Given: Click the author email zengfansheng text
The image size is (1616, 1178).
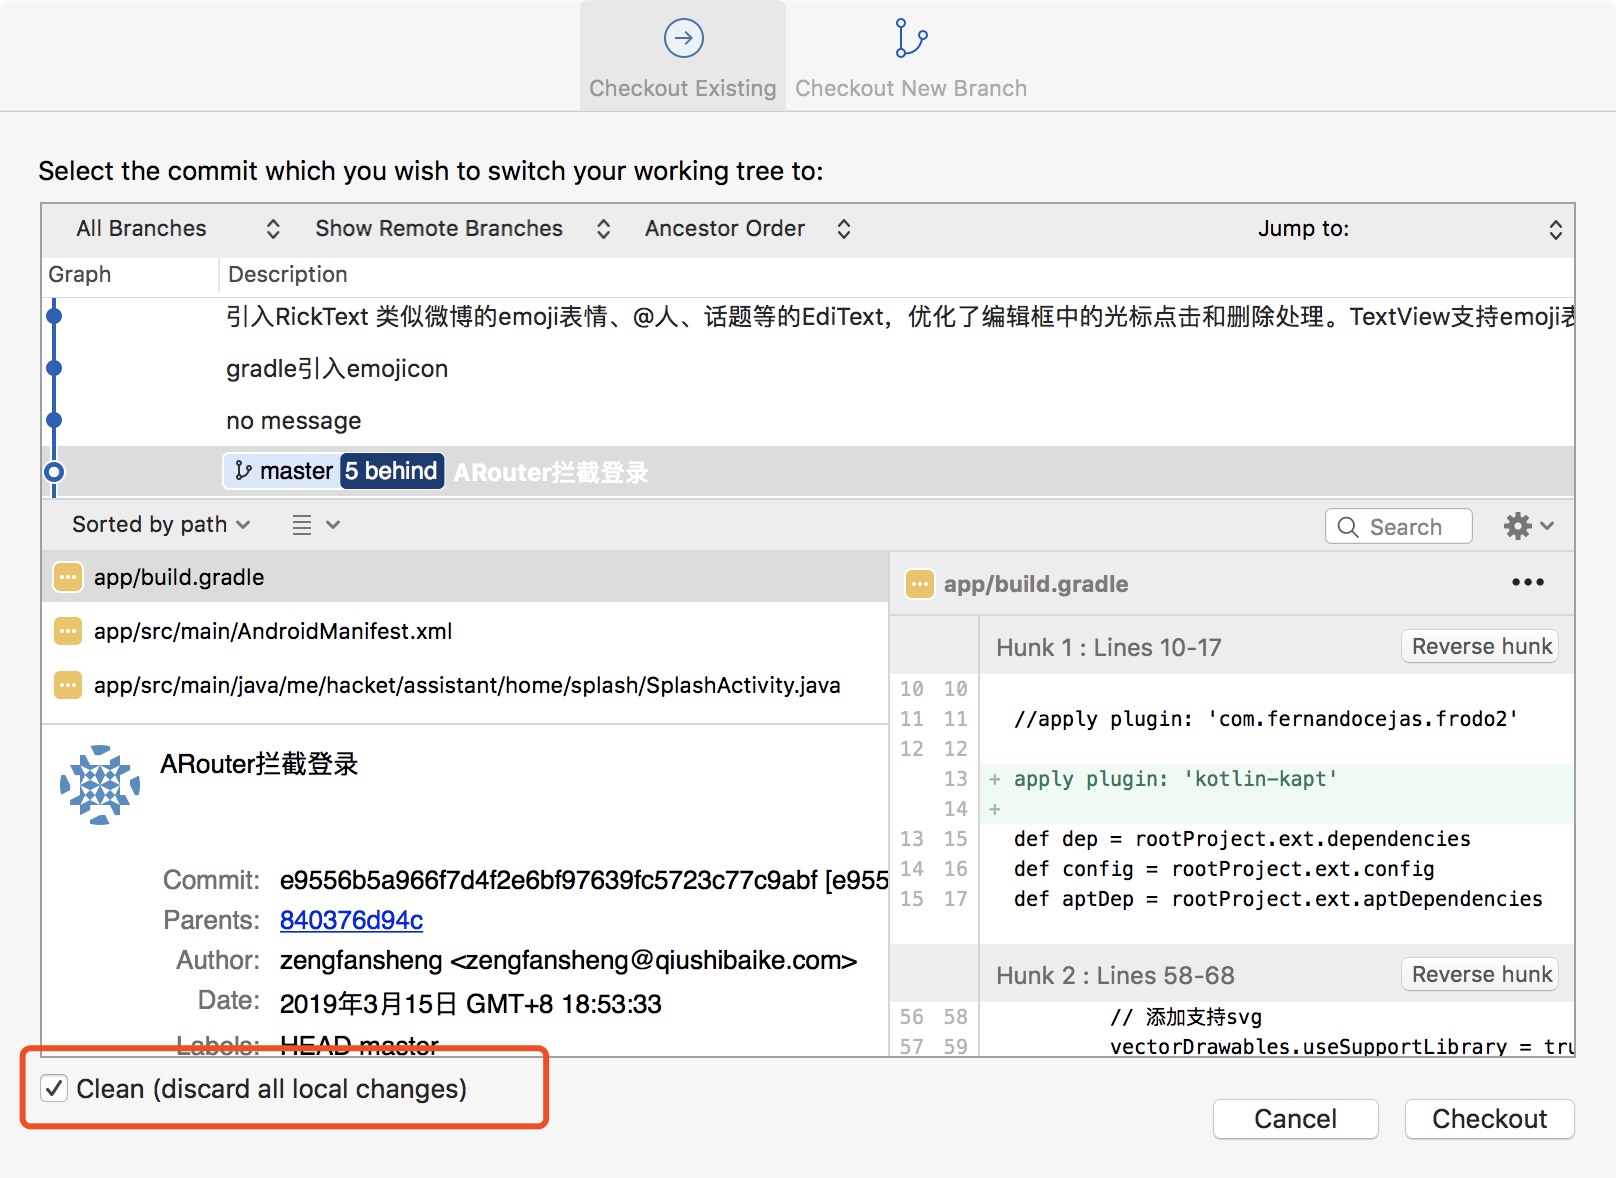Looking at the screenshot, I should pos(568,960).
